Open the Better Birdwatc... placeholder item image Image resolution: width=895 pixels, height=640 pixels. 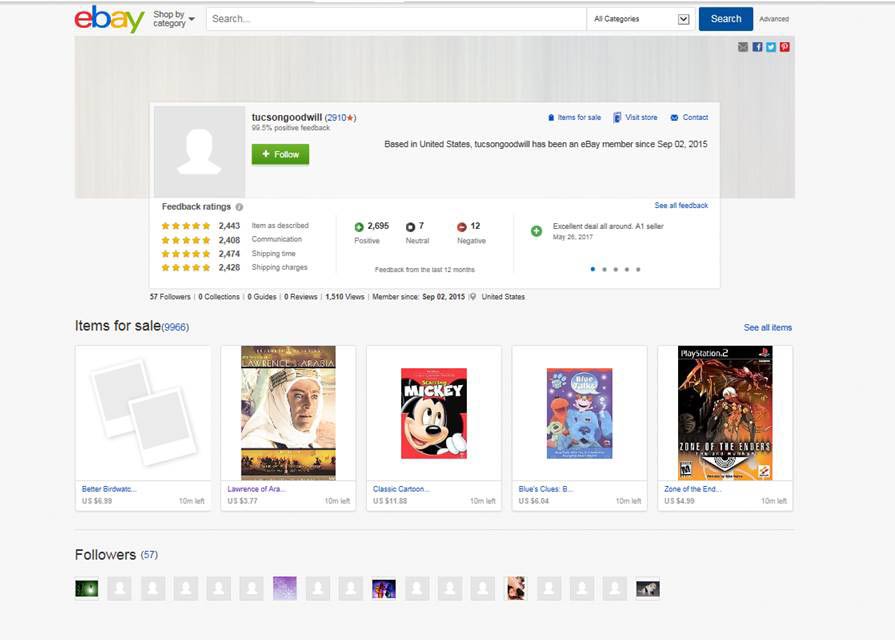(143, 413)
